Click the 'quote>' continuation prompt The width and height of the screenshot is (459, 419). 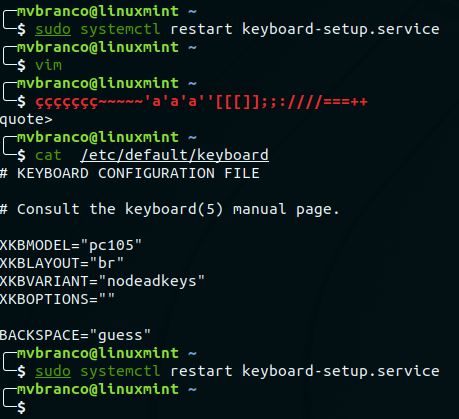pos(26,119)
